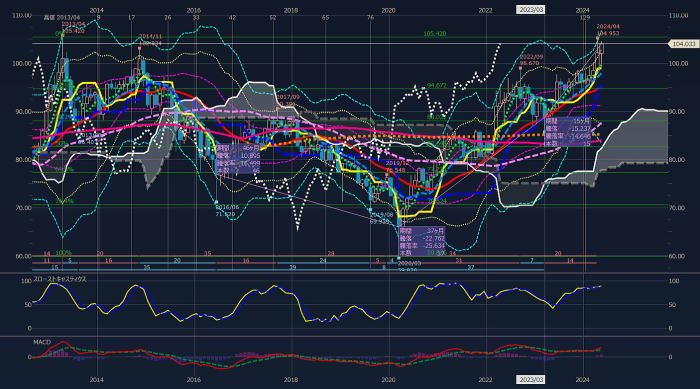700x389 pixels.
Task: Click the right-side 50 on the stochastics scale
Action: [673, 305]
